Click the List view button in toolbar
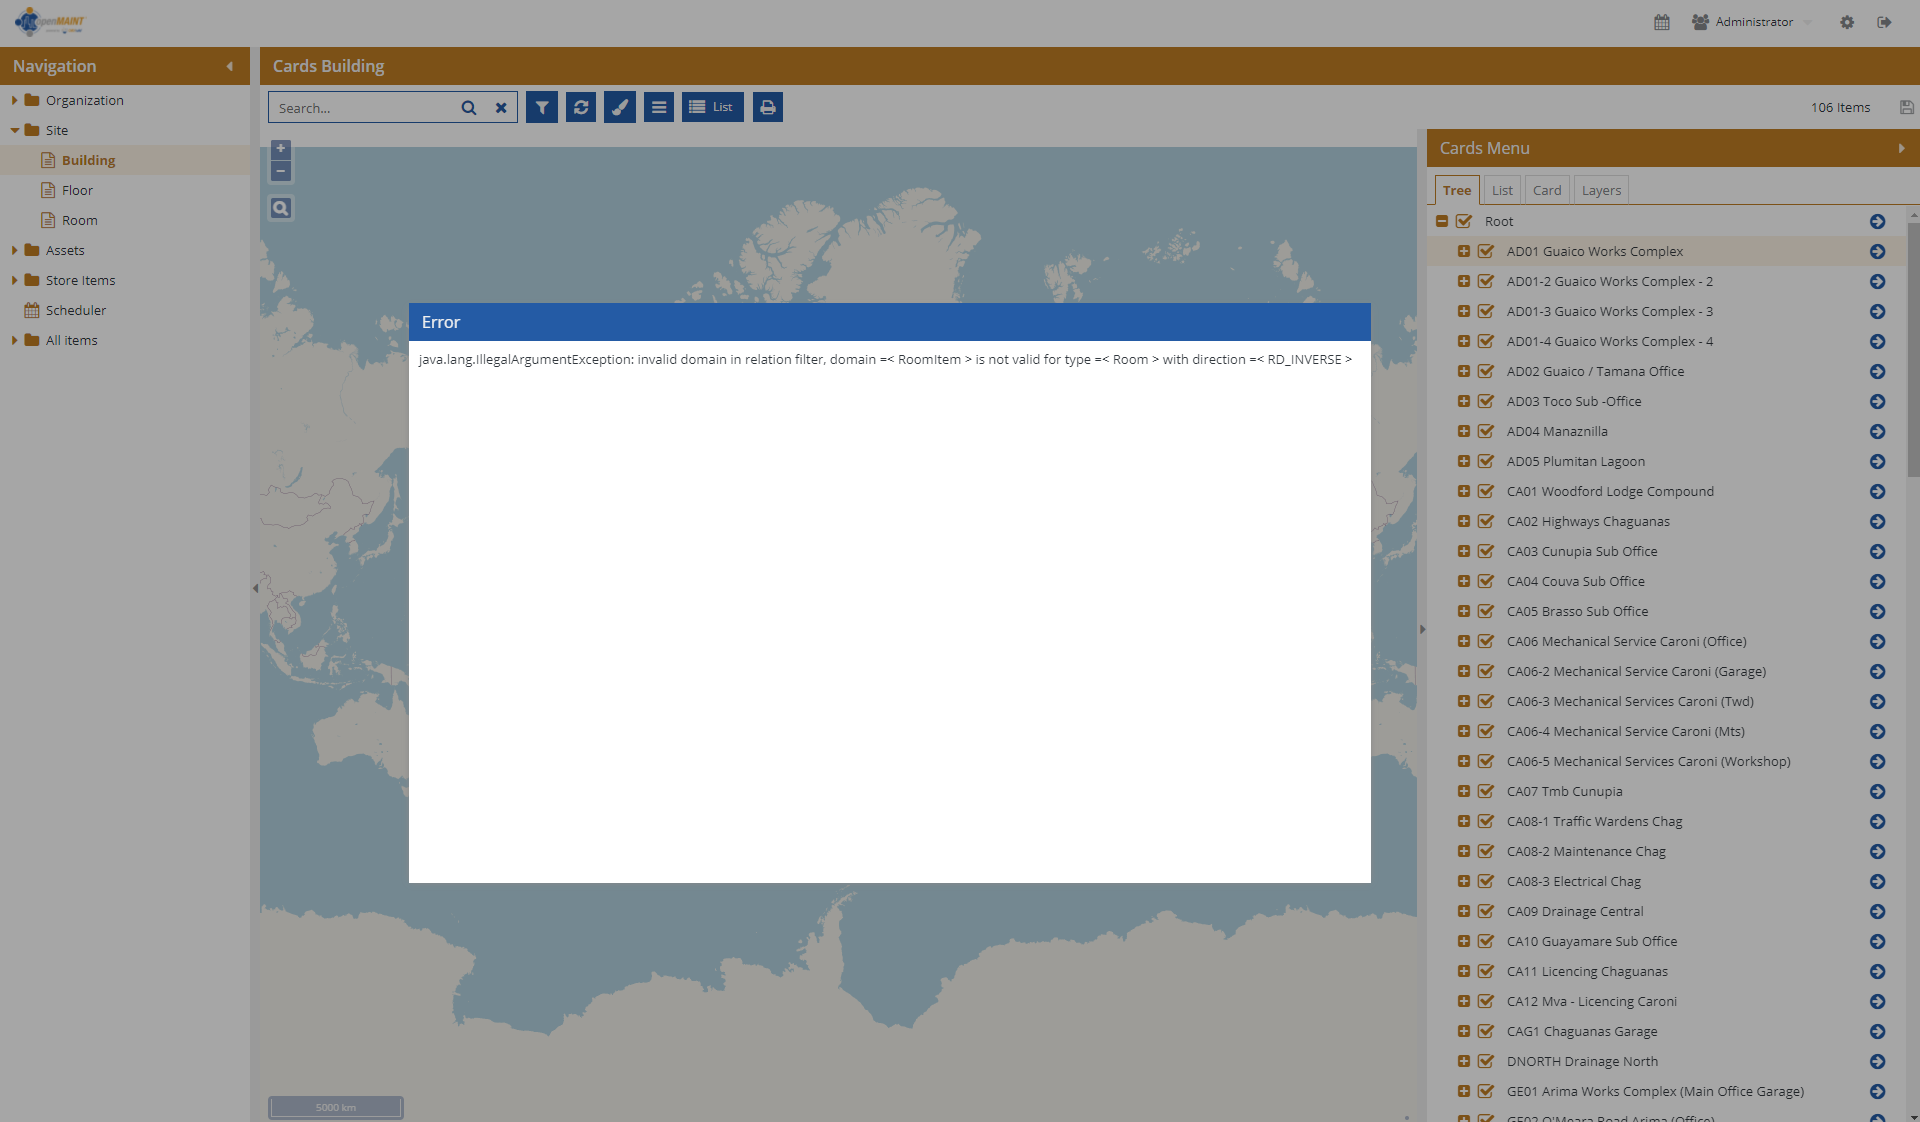 713,107
